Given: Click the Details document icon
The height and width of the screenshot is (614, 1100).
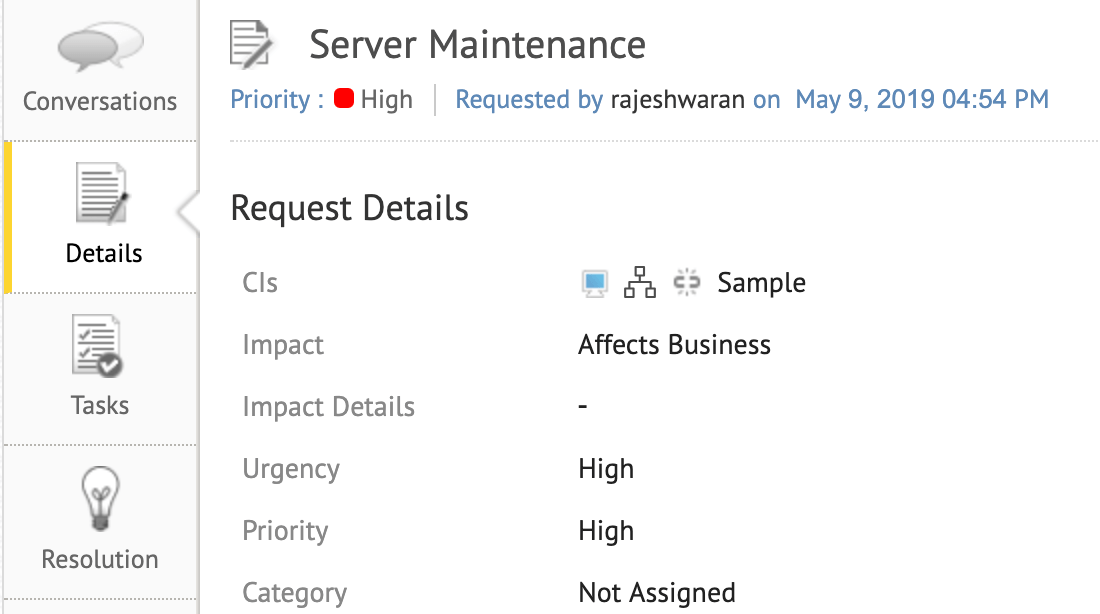Looking at the screenshot, I should pyautogui.click(x=103, y=196).
